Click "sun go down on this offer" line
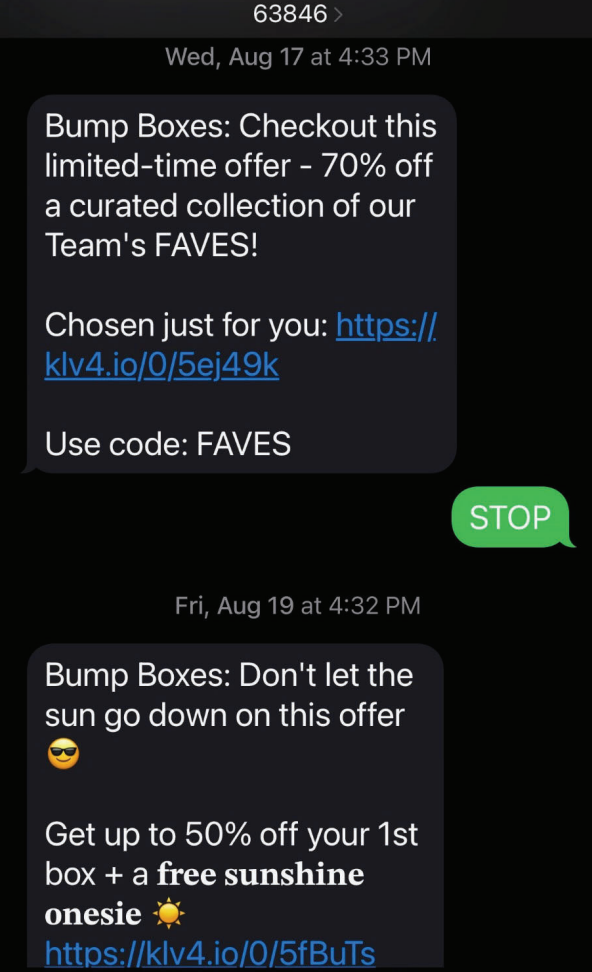This screenshot has width=592, height=972. [224, 715]
